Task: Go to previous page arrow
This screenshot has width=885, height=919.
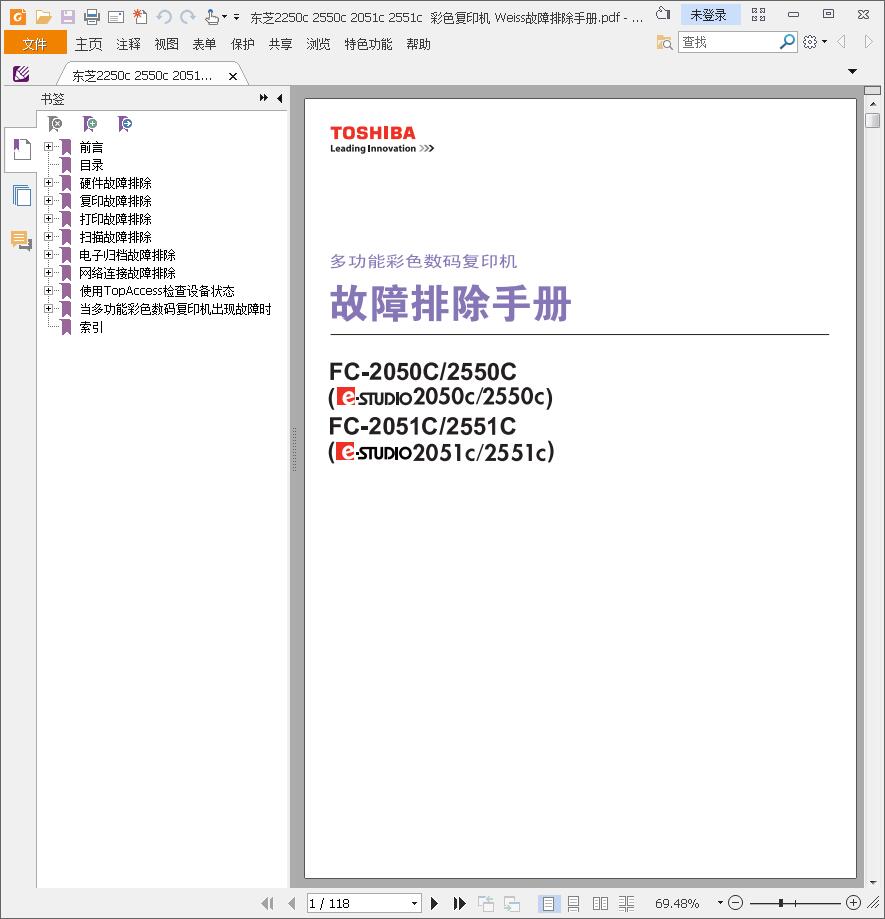Action: (291, 903)
